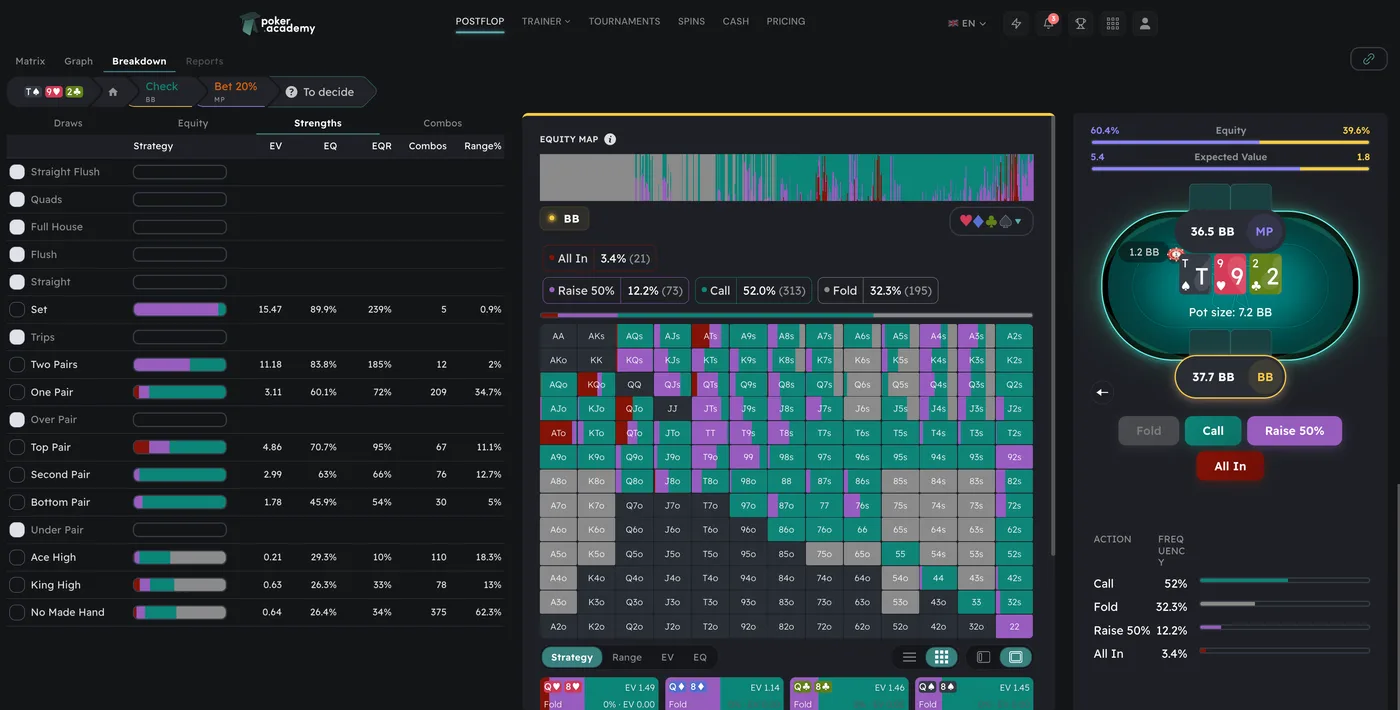Select the Equity tab
This screenshot has width=1400, height=710.
pos(193,123)
